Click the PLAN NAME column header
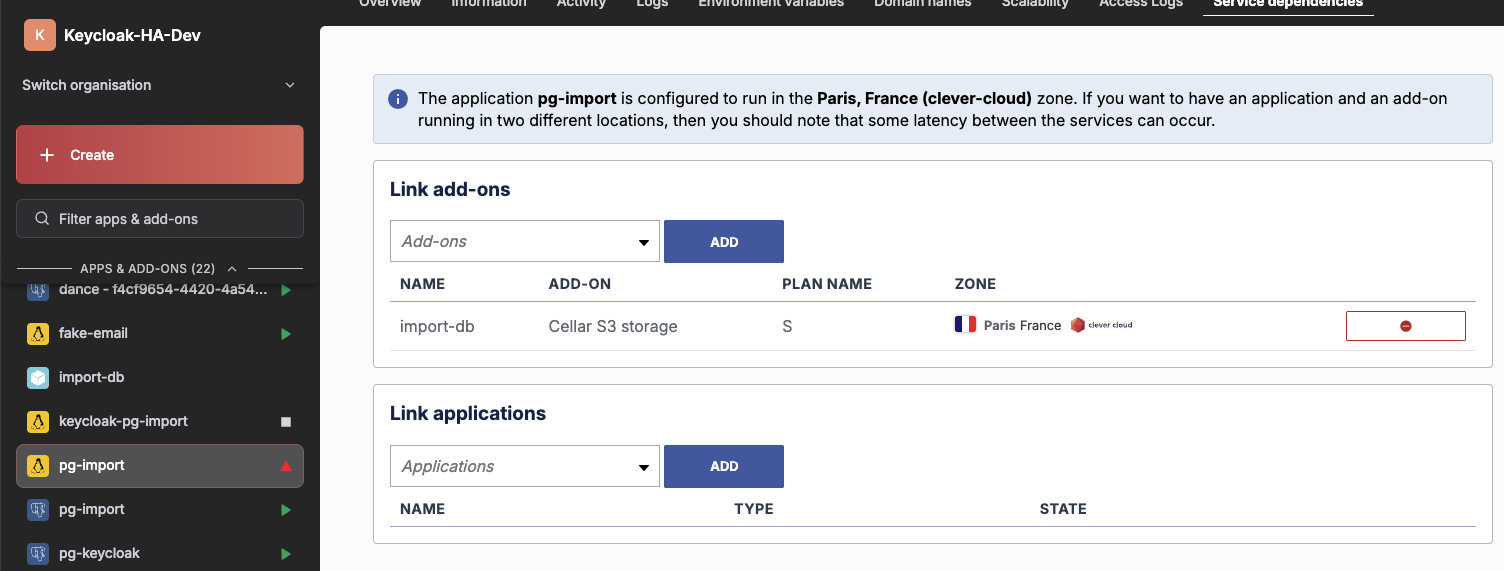 tap(827, 284)
